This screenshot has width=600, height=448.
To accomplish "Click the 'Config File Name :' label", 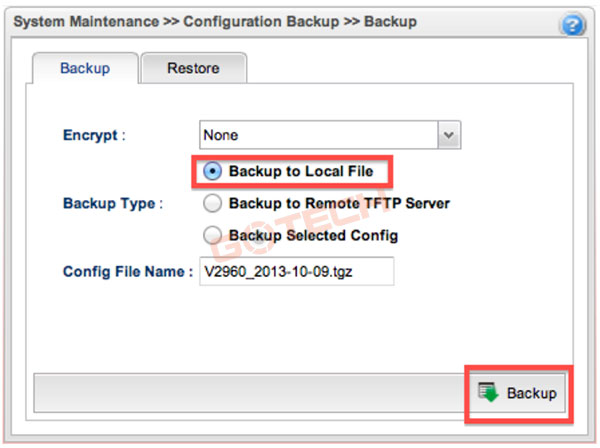I will (127, 271).
